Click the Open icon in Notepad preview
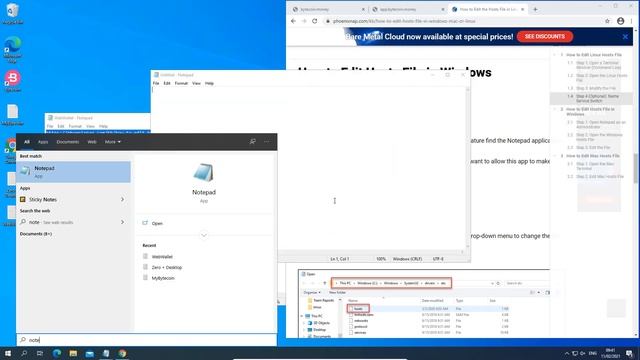This screenshot has height=360, width=640. tap(145, 223)
